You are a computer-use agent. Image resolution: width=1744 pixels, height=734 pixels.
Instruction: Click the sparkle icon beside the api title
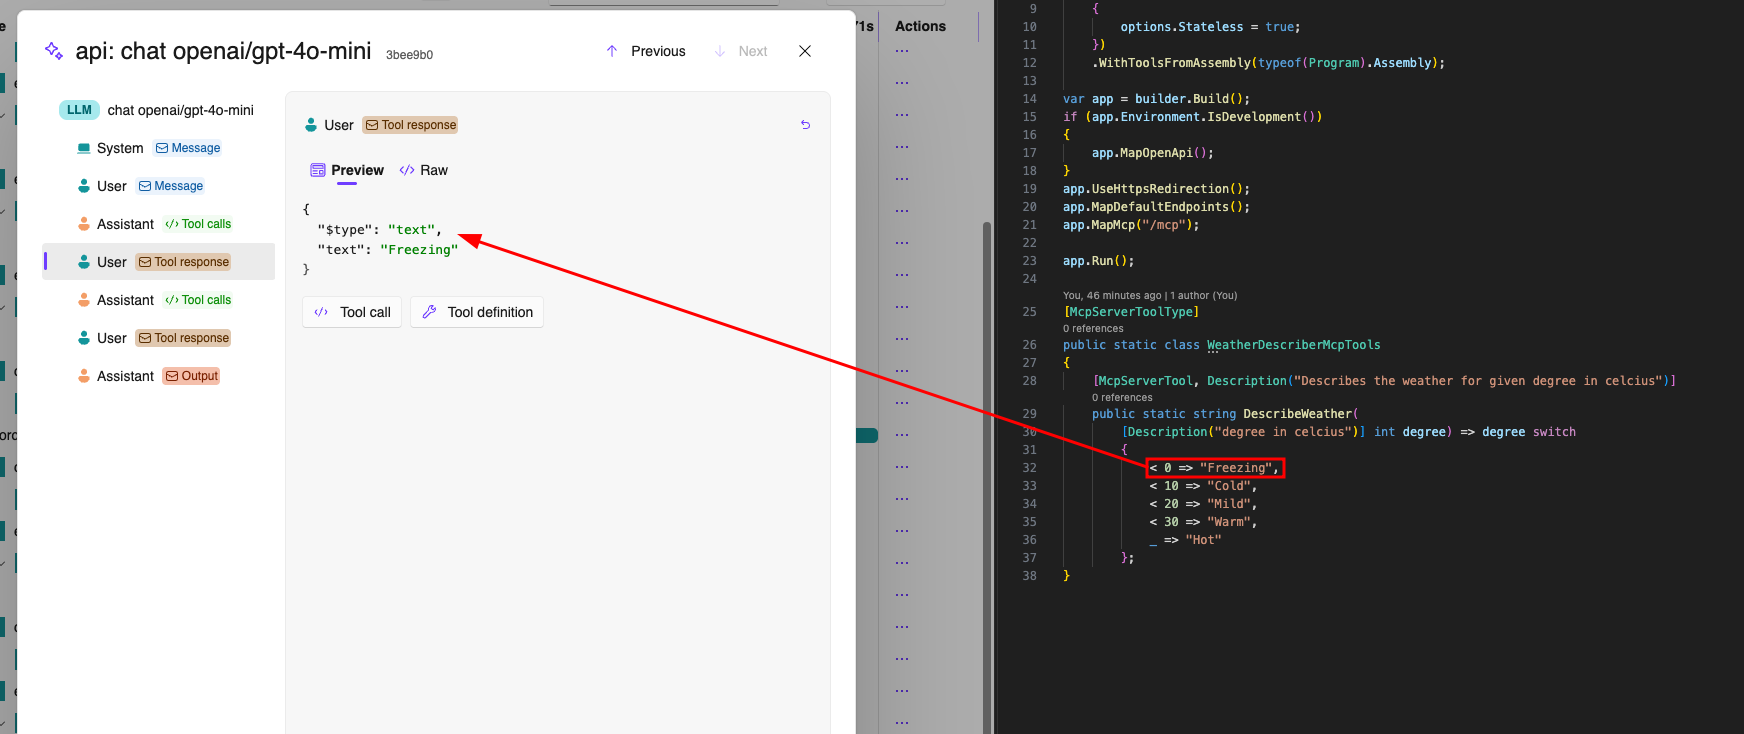click(x=54, y=51)
